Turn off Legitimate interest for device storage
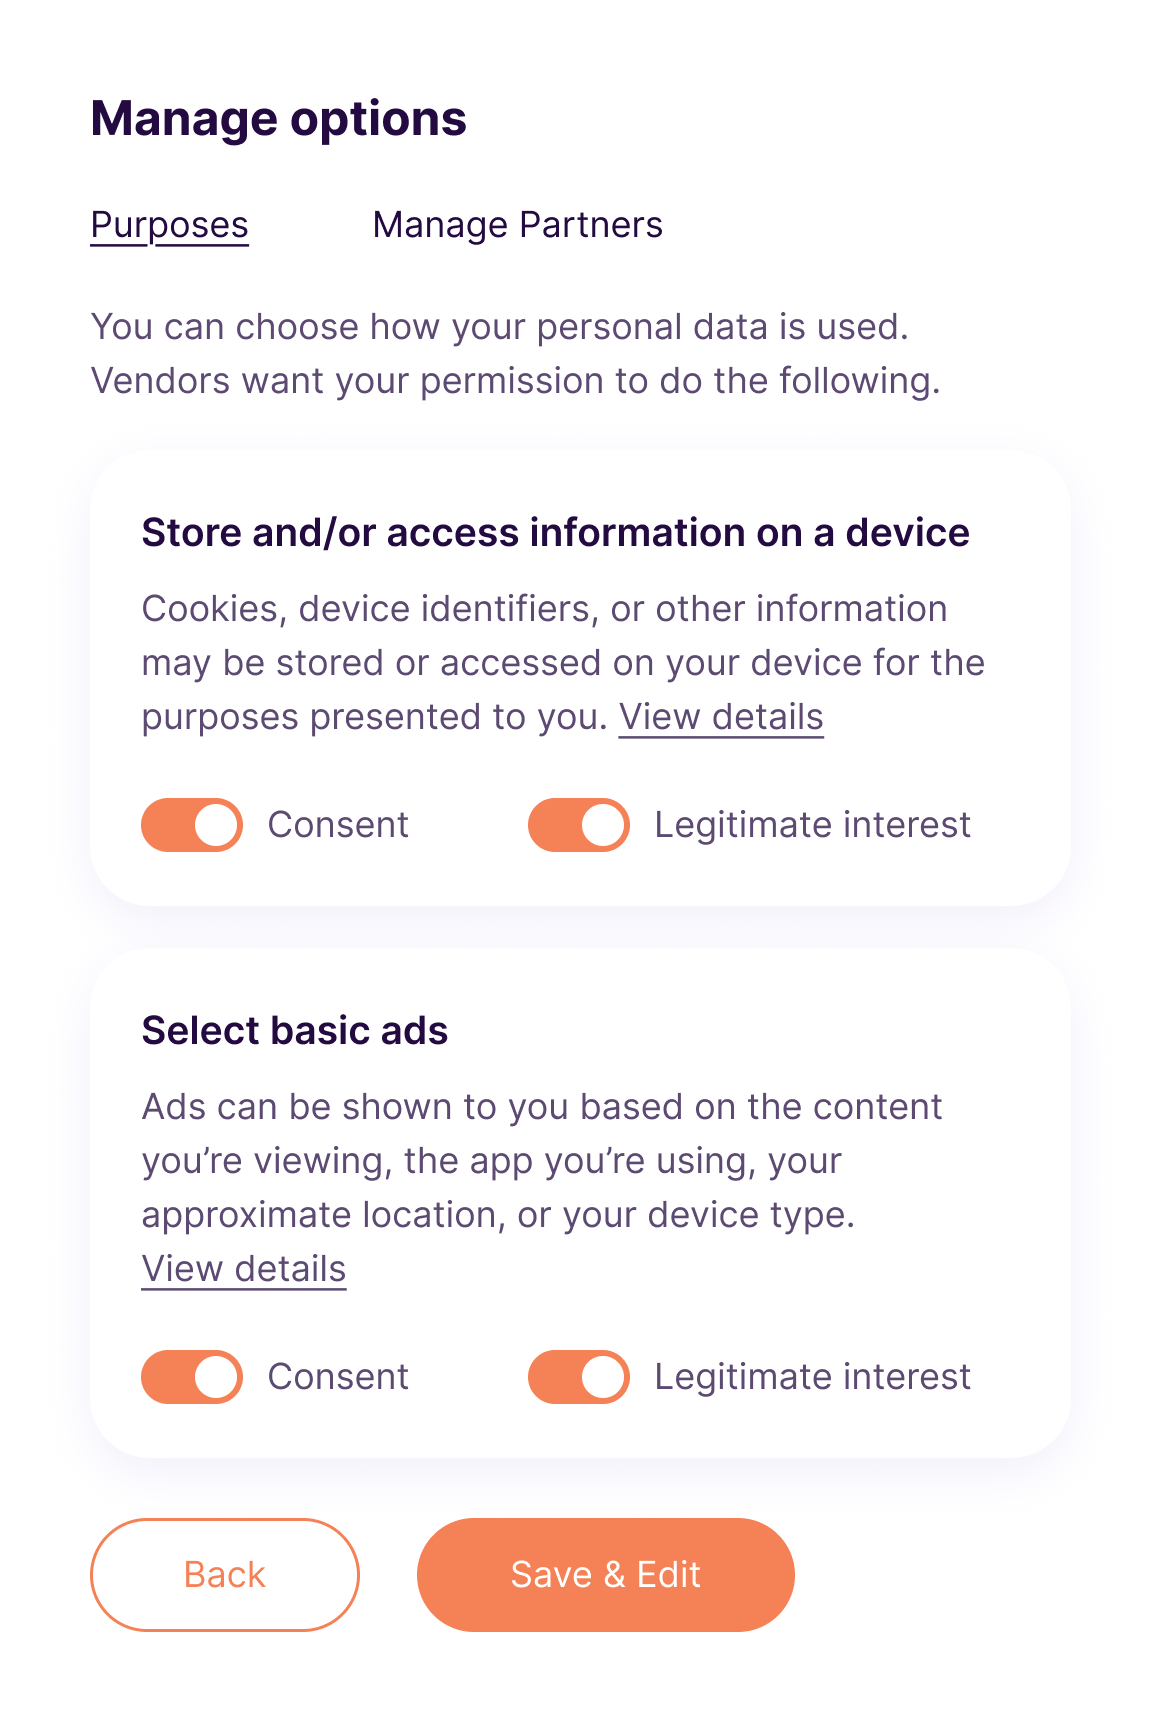Viewport: 1161px width, 1722px height. [x=579, y=825]
